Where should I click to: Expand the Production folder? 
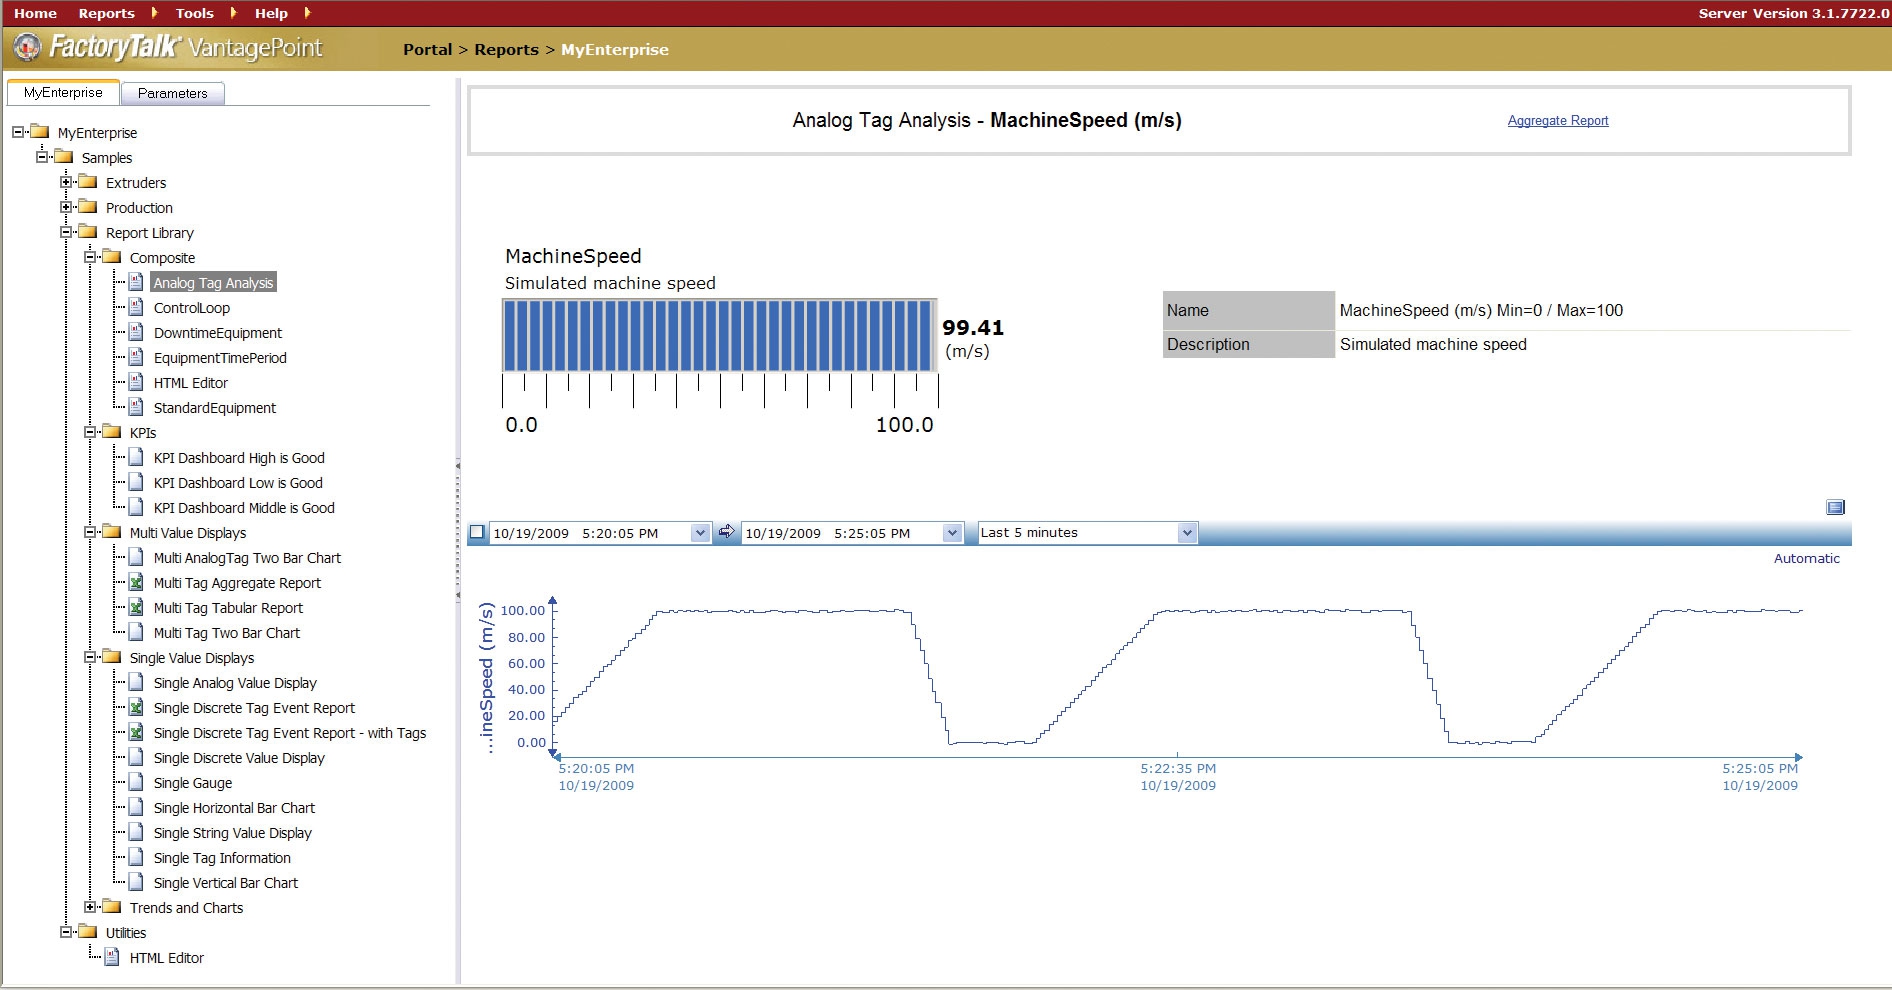coord(66,207)
